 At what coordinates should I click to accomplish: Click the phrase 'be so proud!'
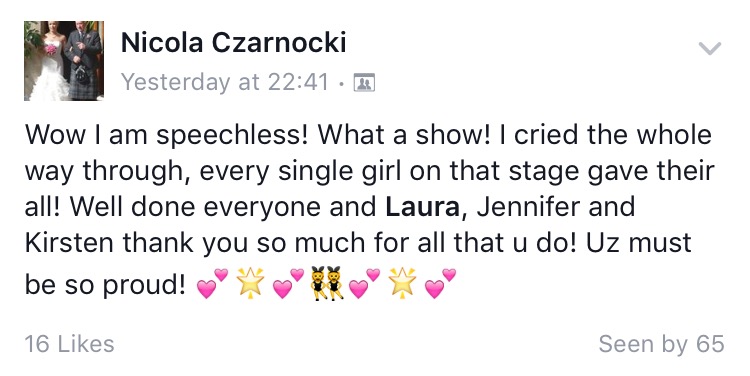(x=105, y=285)
